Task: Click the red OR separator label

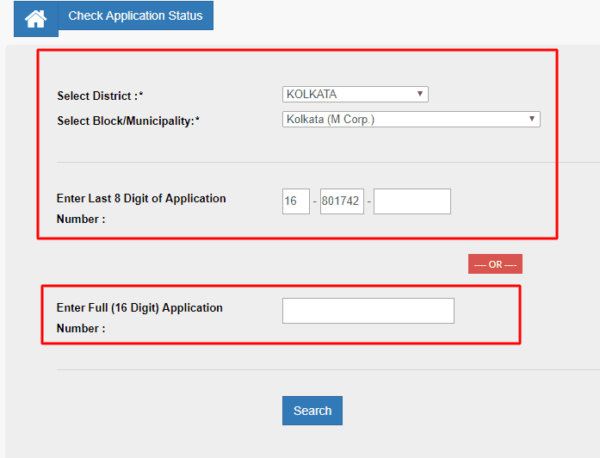Action: click(x=495, y=264)
